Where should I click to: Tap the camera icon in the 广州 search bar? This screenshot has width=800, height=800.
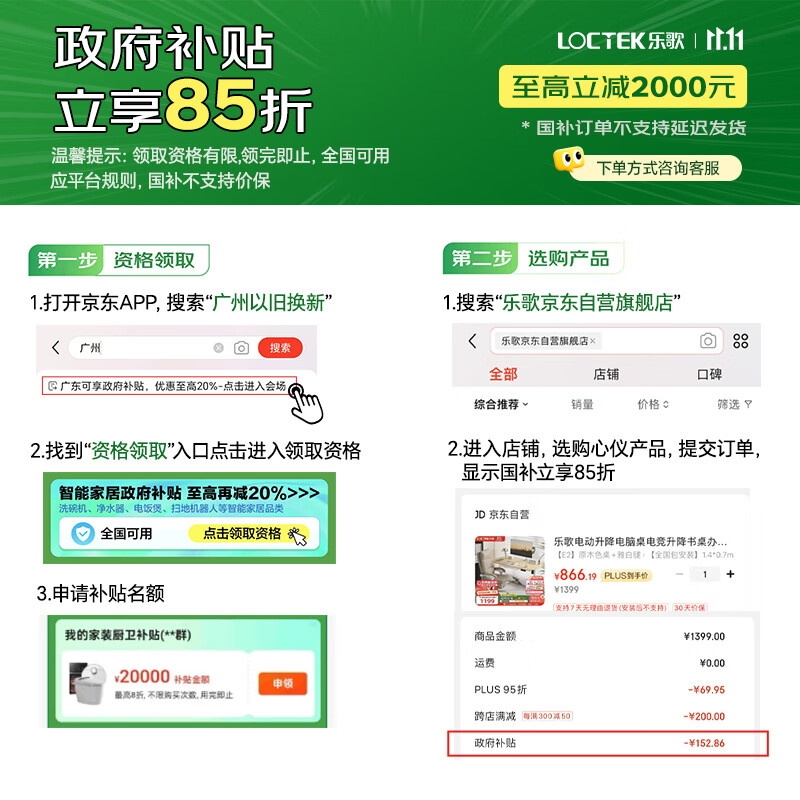[241, 348]
